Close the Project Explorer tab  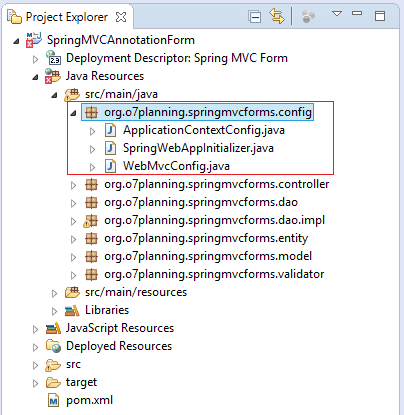[x=121, y=17]
